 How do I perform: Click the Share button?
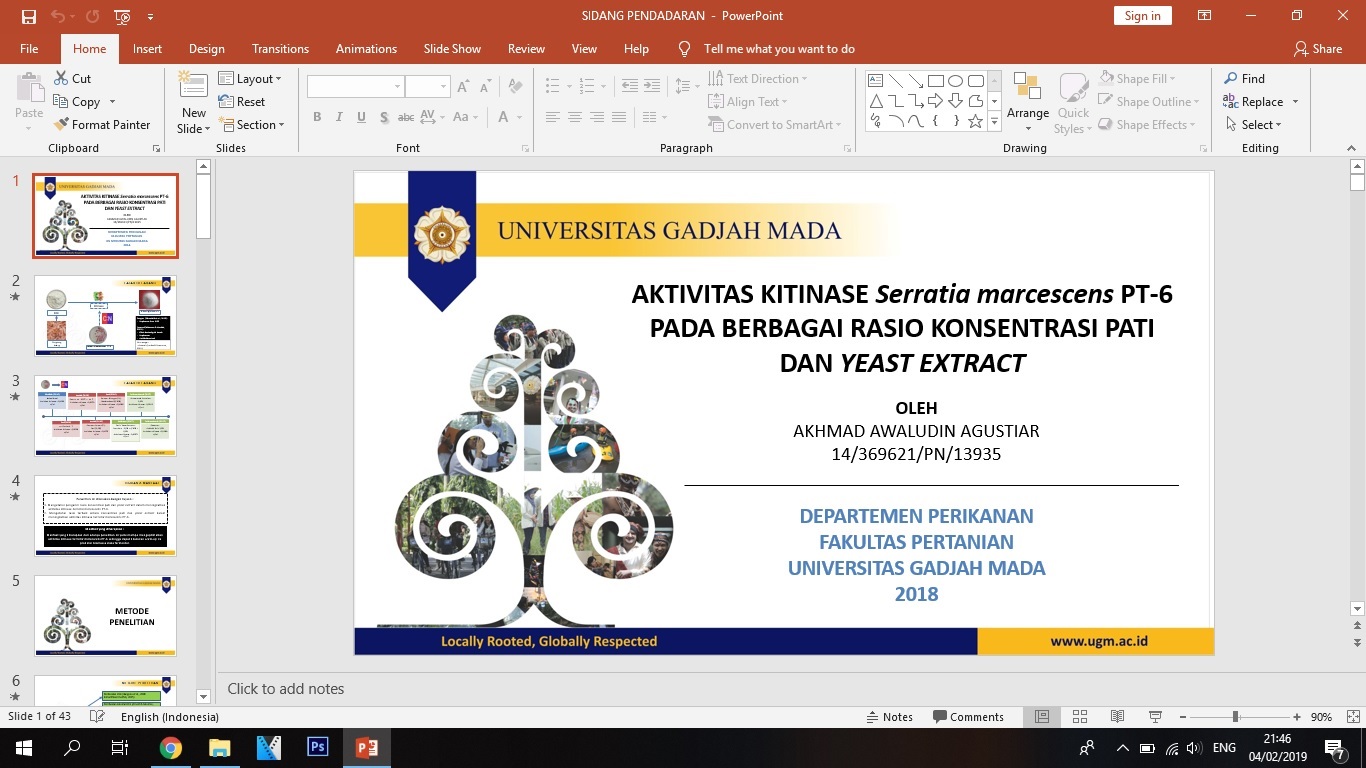[1317, 49]
